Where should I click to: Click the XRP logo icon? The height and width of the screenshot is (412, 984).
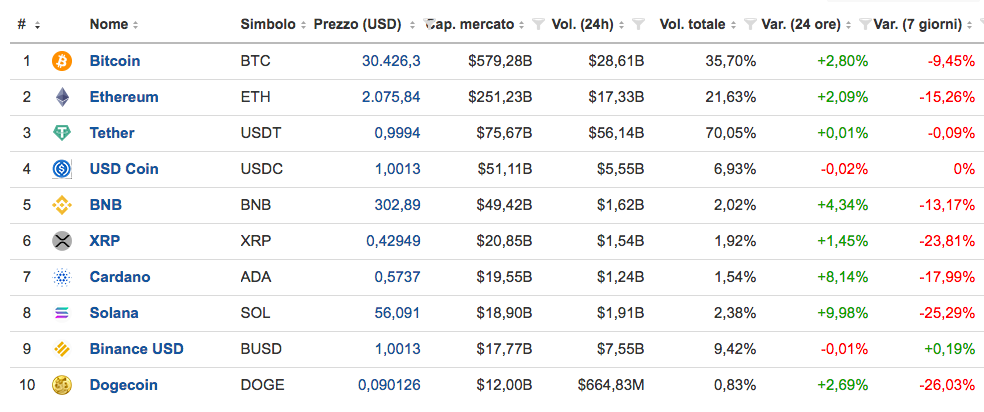[x=62, y=241]
